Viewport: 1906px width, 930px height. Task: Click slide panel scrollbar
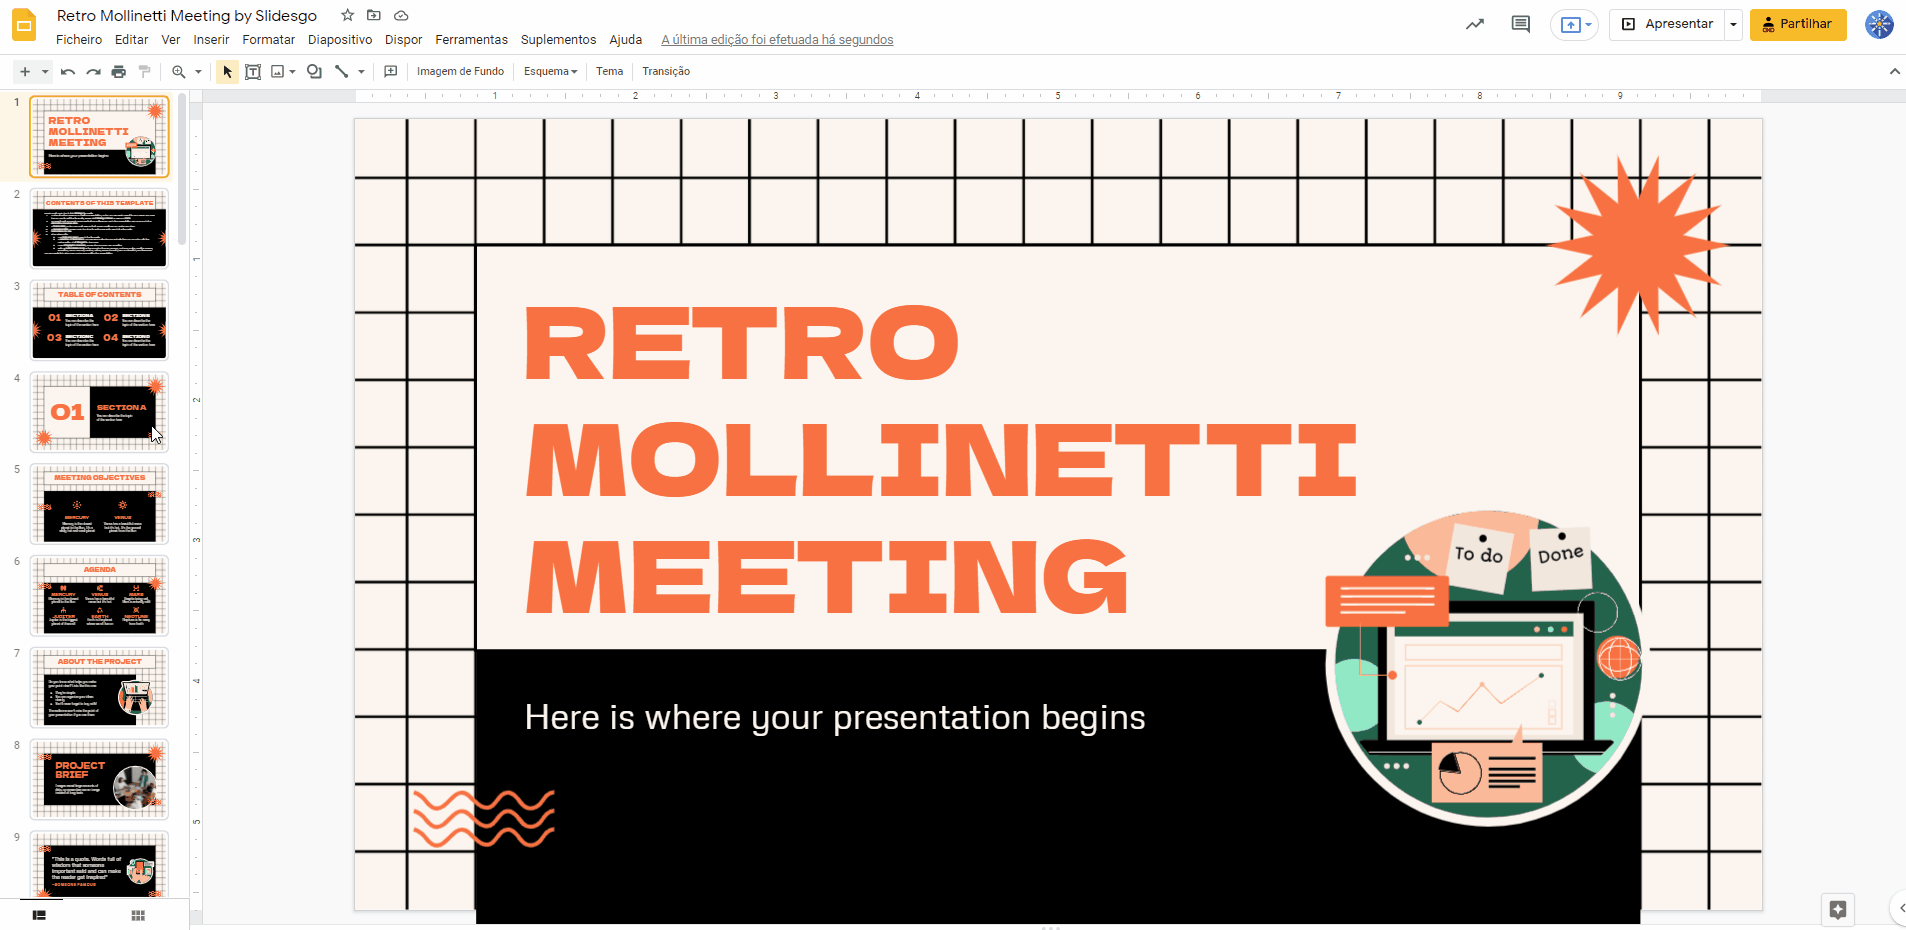pyautogui.click(x=182, y=170)
